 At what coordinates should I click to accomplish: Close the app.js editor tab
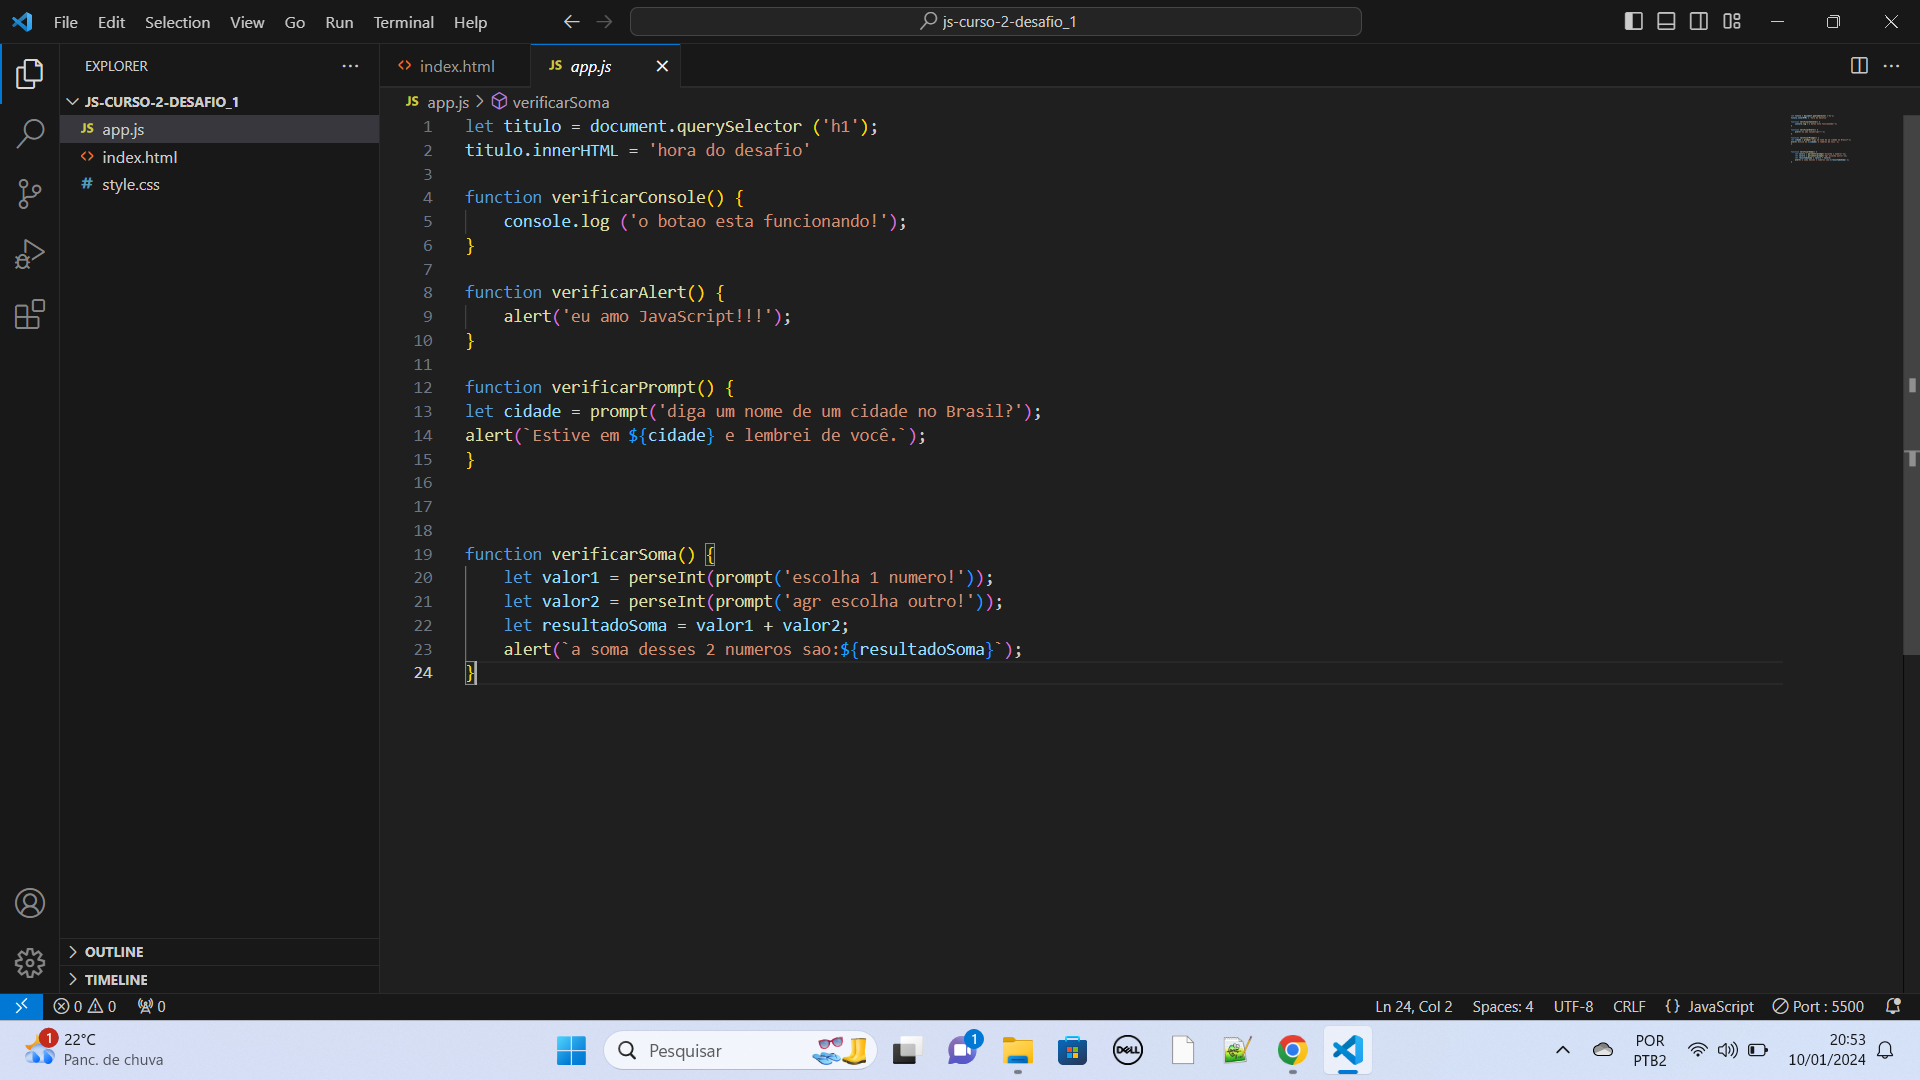662,66
